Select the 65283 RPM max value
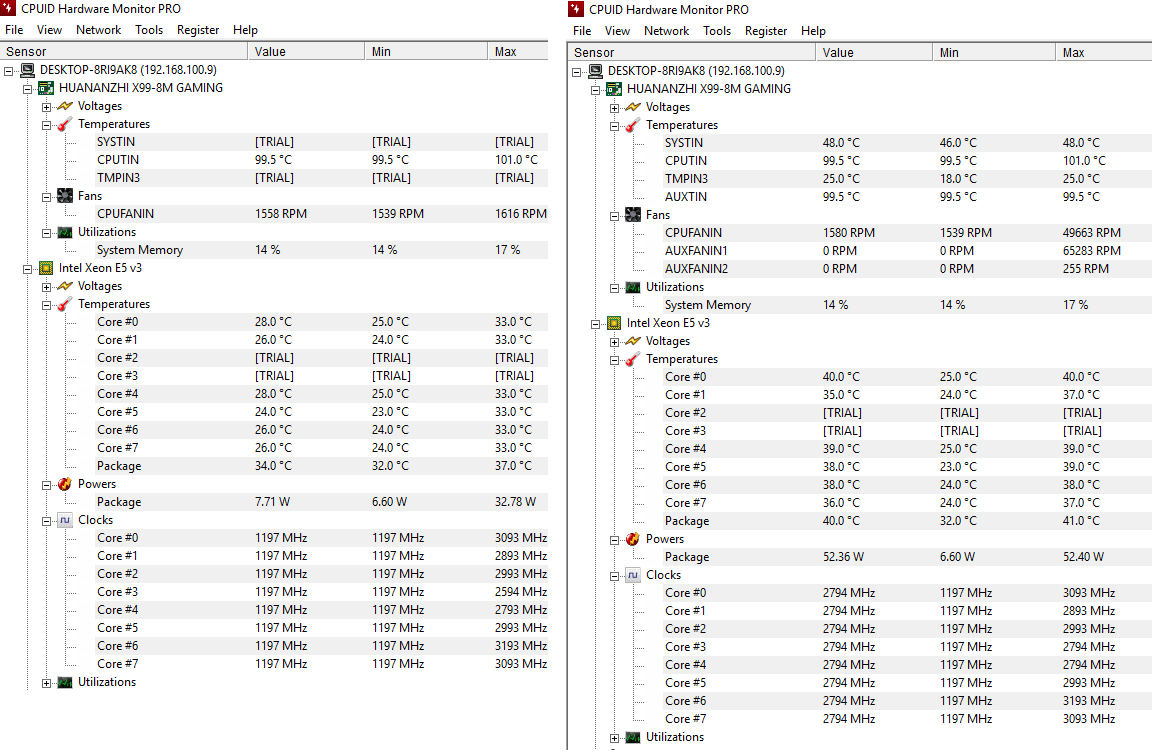Screen dimensions: 1152x752 click(1092, 250)
